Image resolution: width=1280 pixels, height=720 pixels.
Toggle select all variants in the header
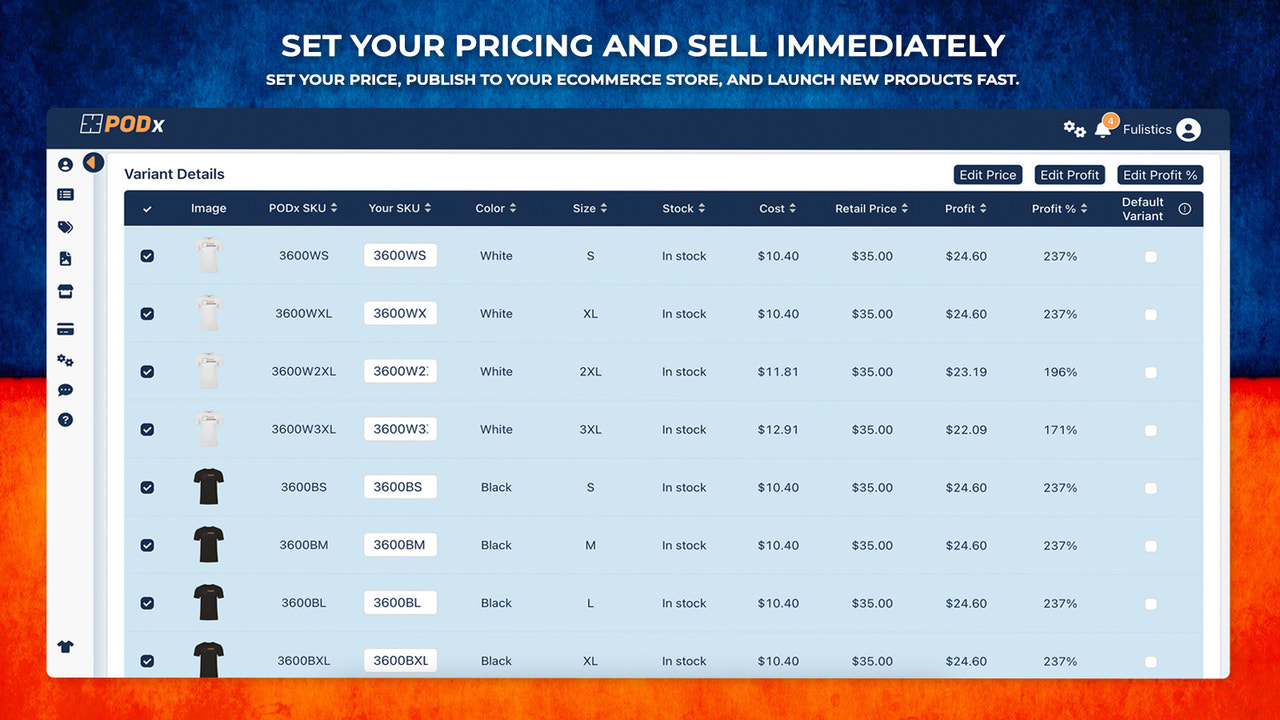click(x=147, y=208)
